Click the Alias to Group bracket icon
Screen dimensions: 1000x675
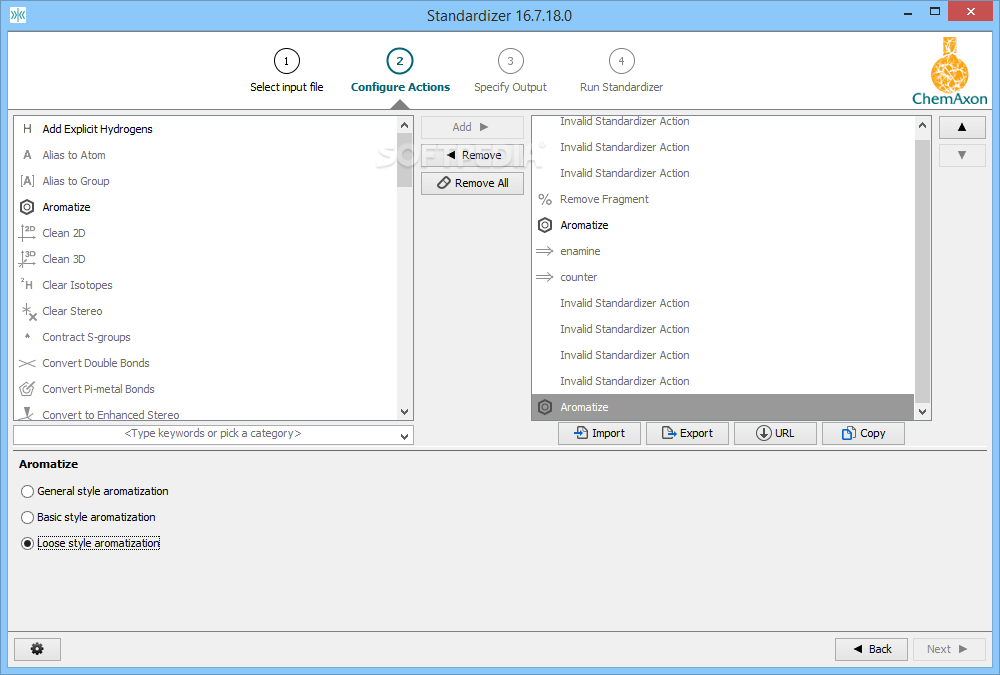(x=27, y=181)
